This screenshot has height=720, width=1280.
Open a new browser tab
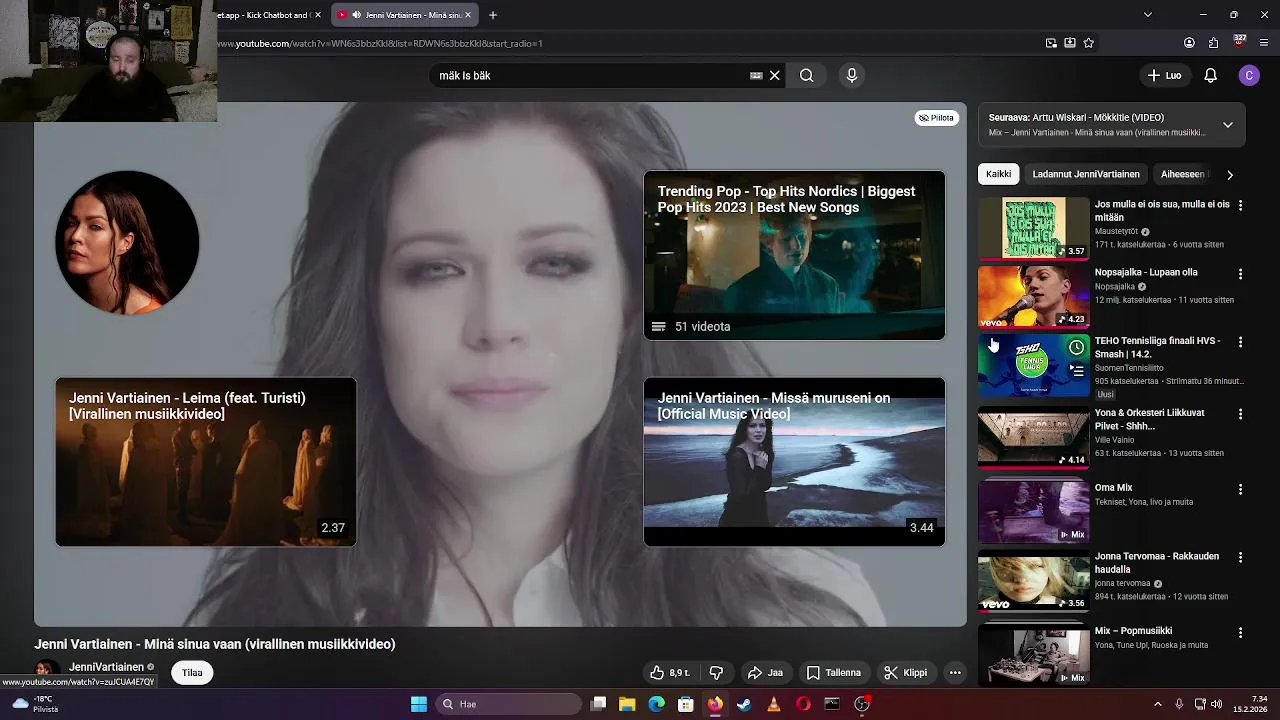(492, 15)
